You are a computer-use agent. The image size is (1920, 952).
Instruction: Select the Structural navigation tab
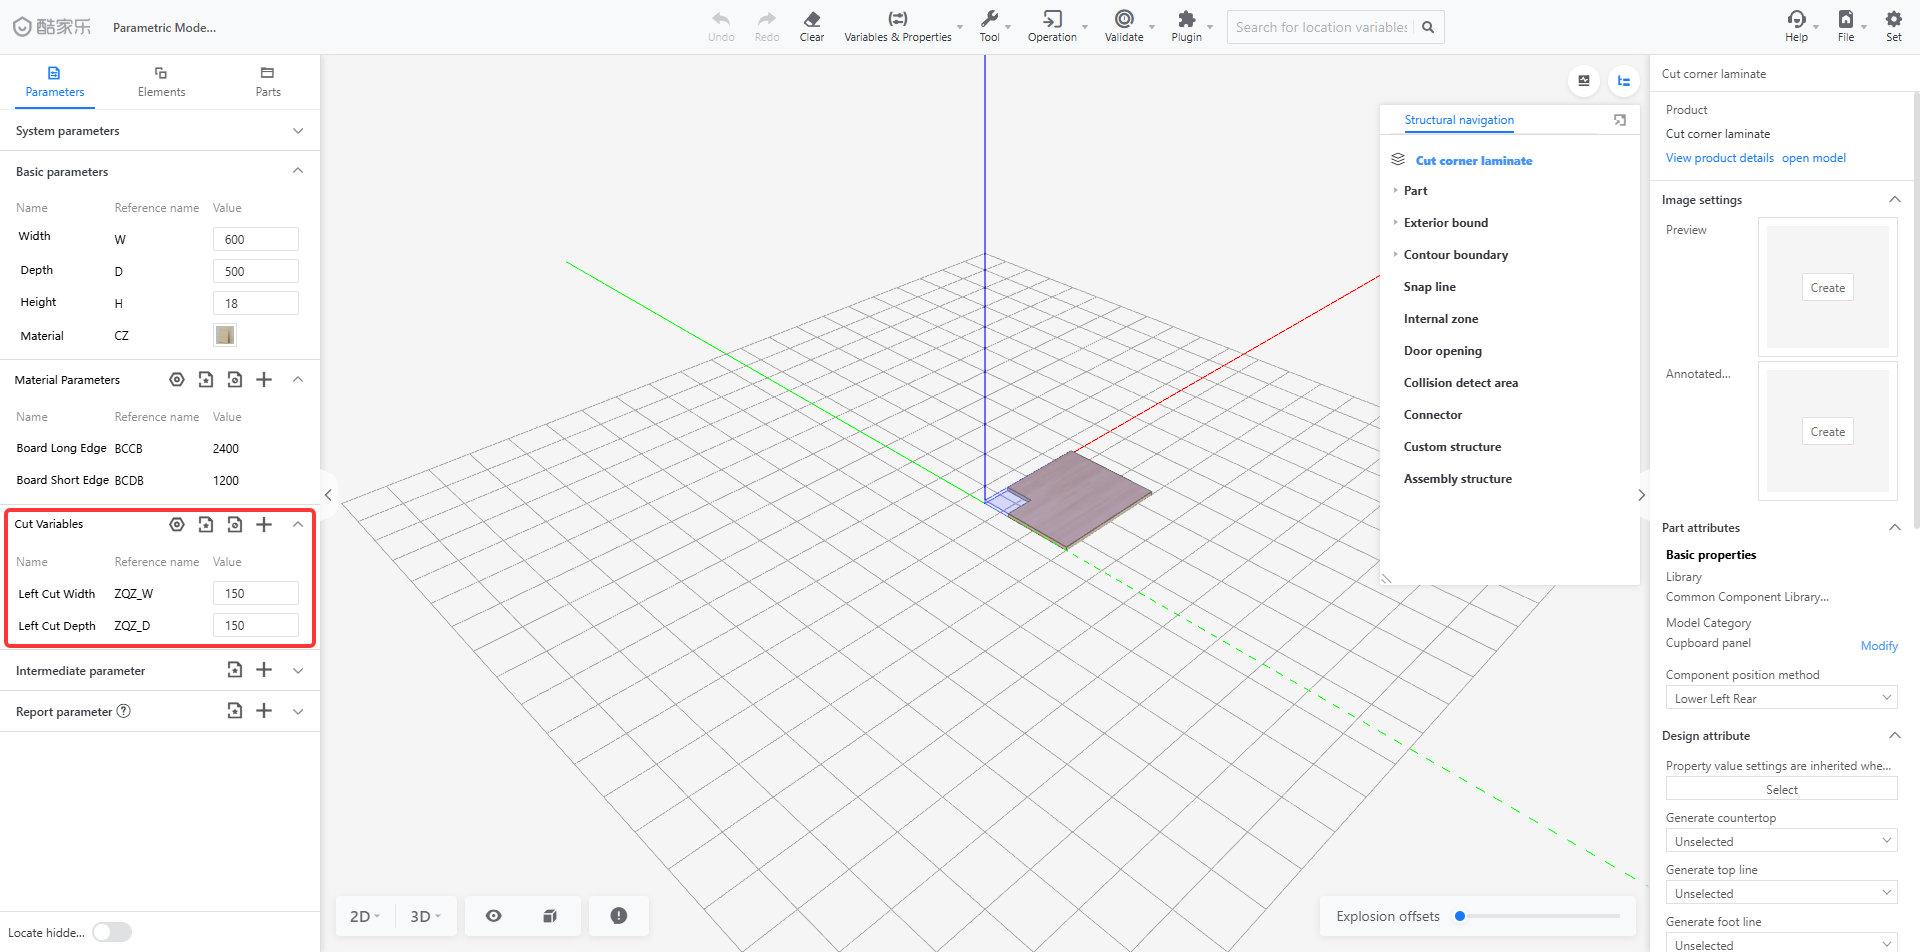tap(1459, 120)
